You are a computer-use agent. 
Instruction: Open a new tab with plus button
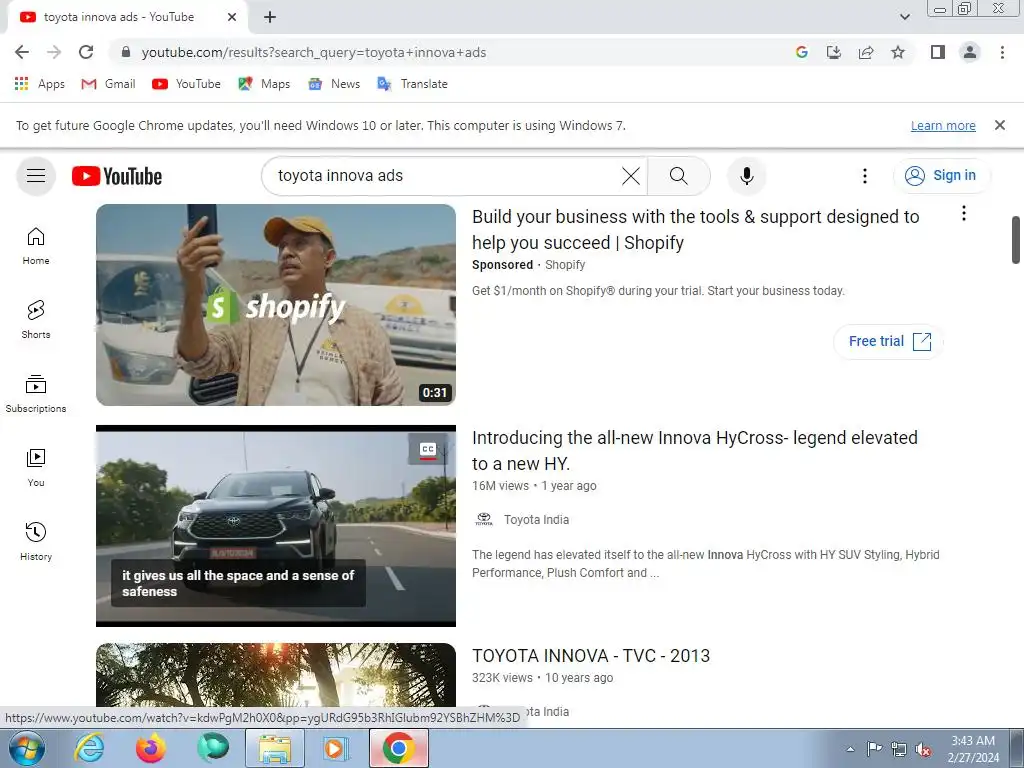270,17
